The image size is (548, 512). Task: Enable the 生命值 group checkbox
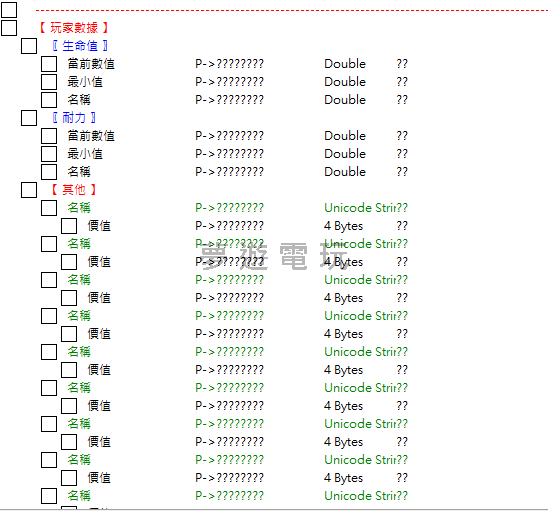click(29, 46)
